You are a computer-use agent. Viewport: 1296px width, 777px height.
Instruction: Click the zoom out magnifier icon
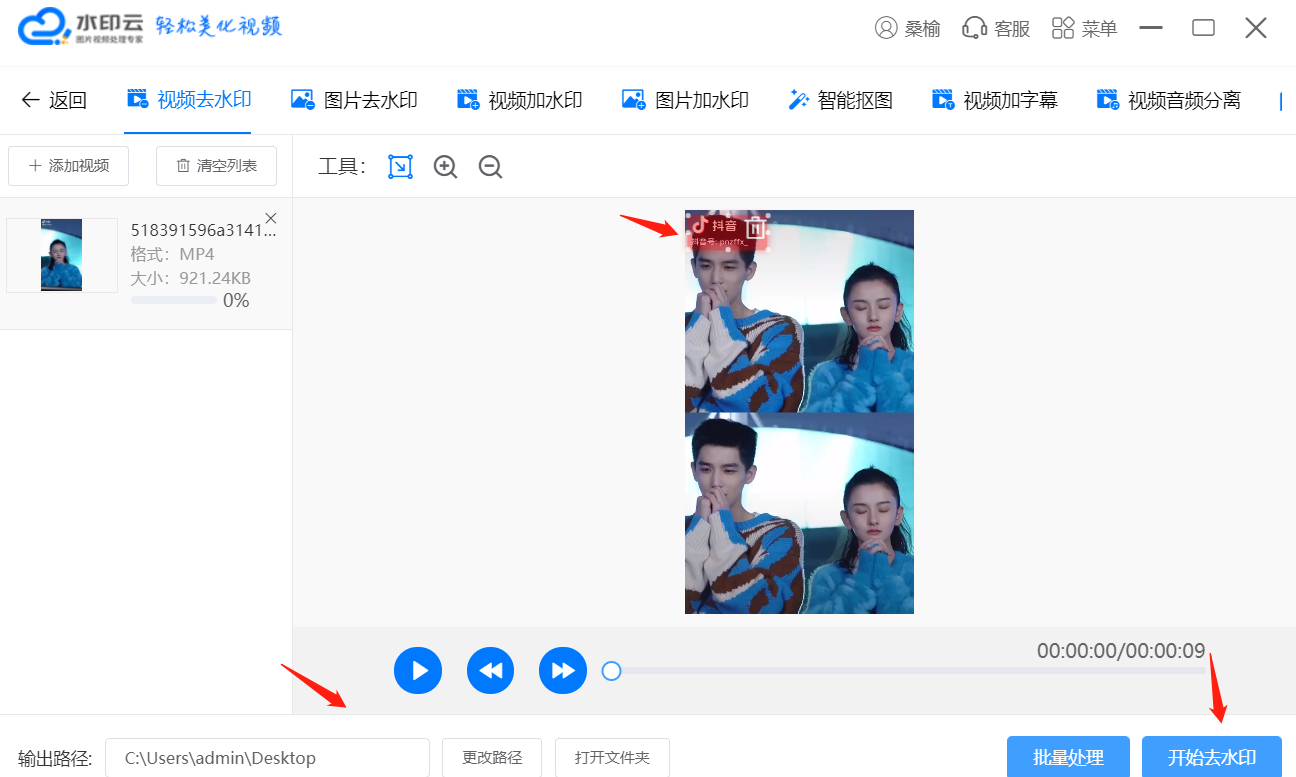[x=490, y=167]
